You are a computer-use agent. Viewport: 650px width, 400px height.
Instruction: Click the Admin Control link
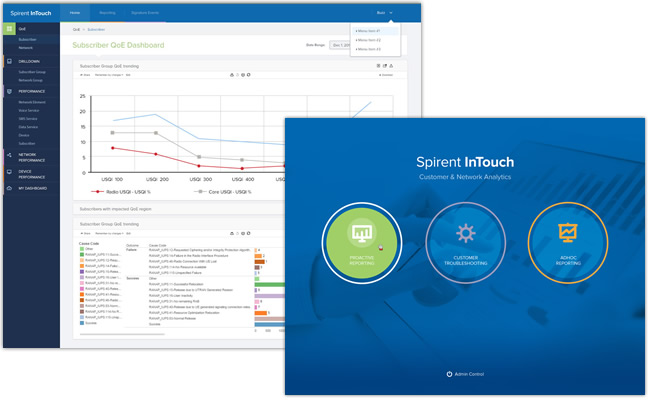coord(465,374)
